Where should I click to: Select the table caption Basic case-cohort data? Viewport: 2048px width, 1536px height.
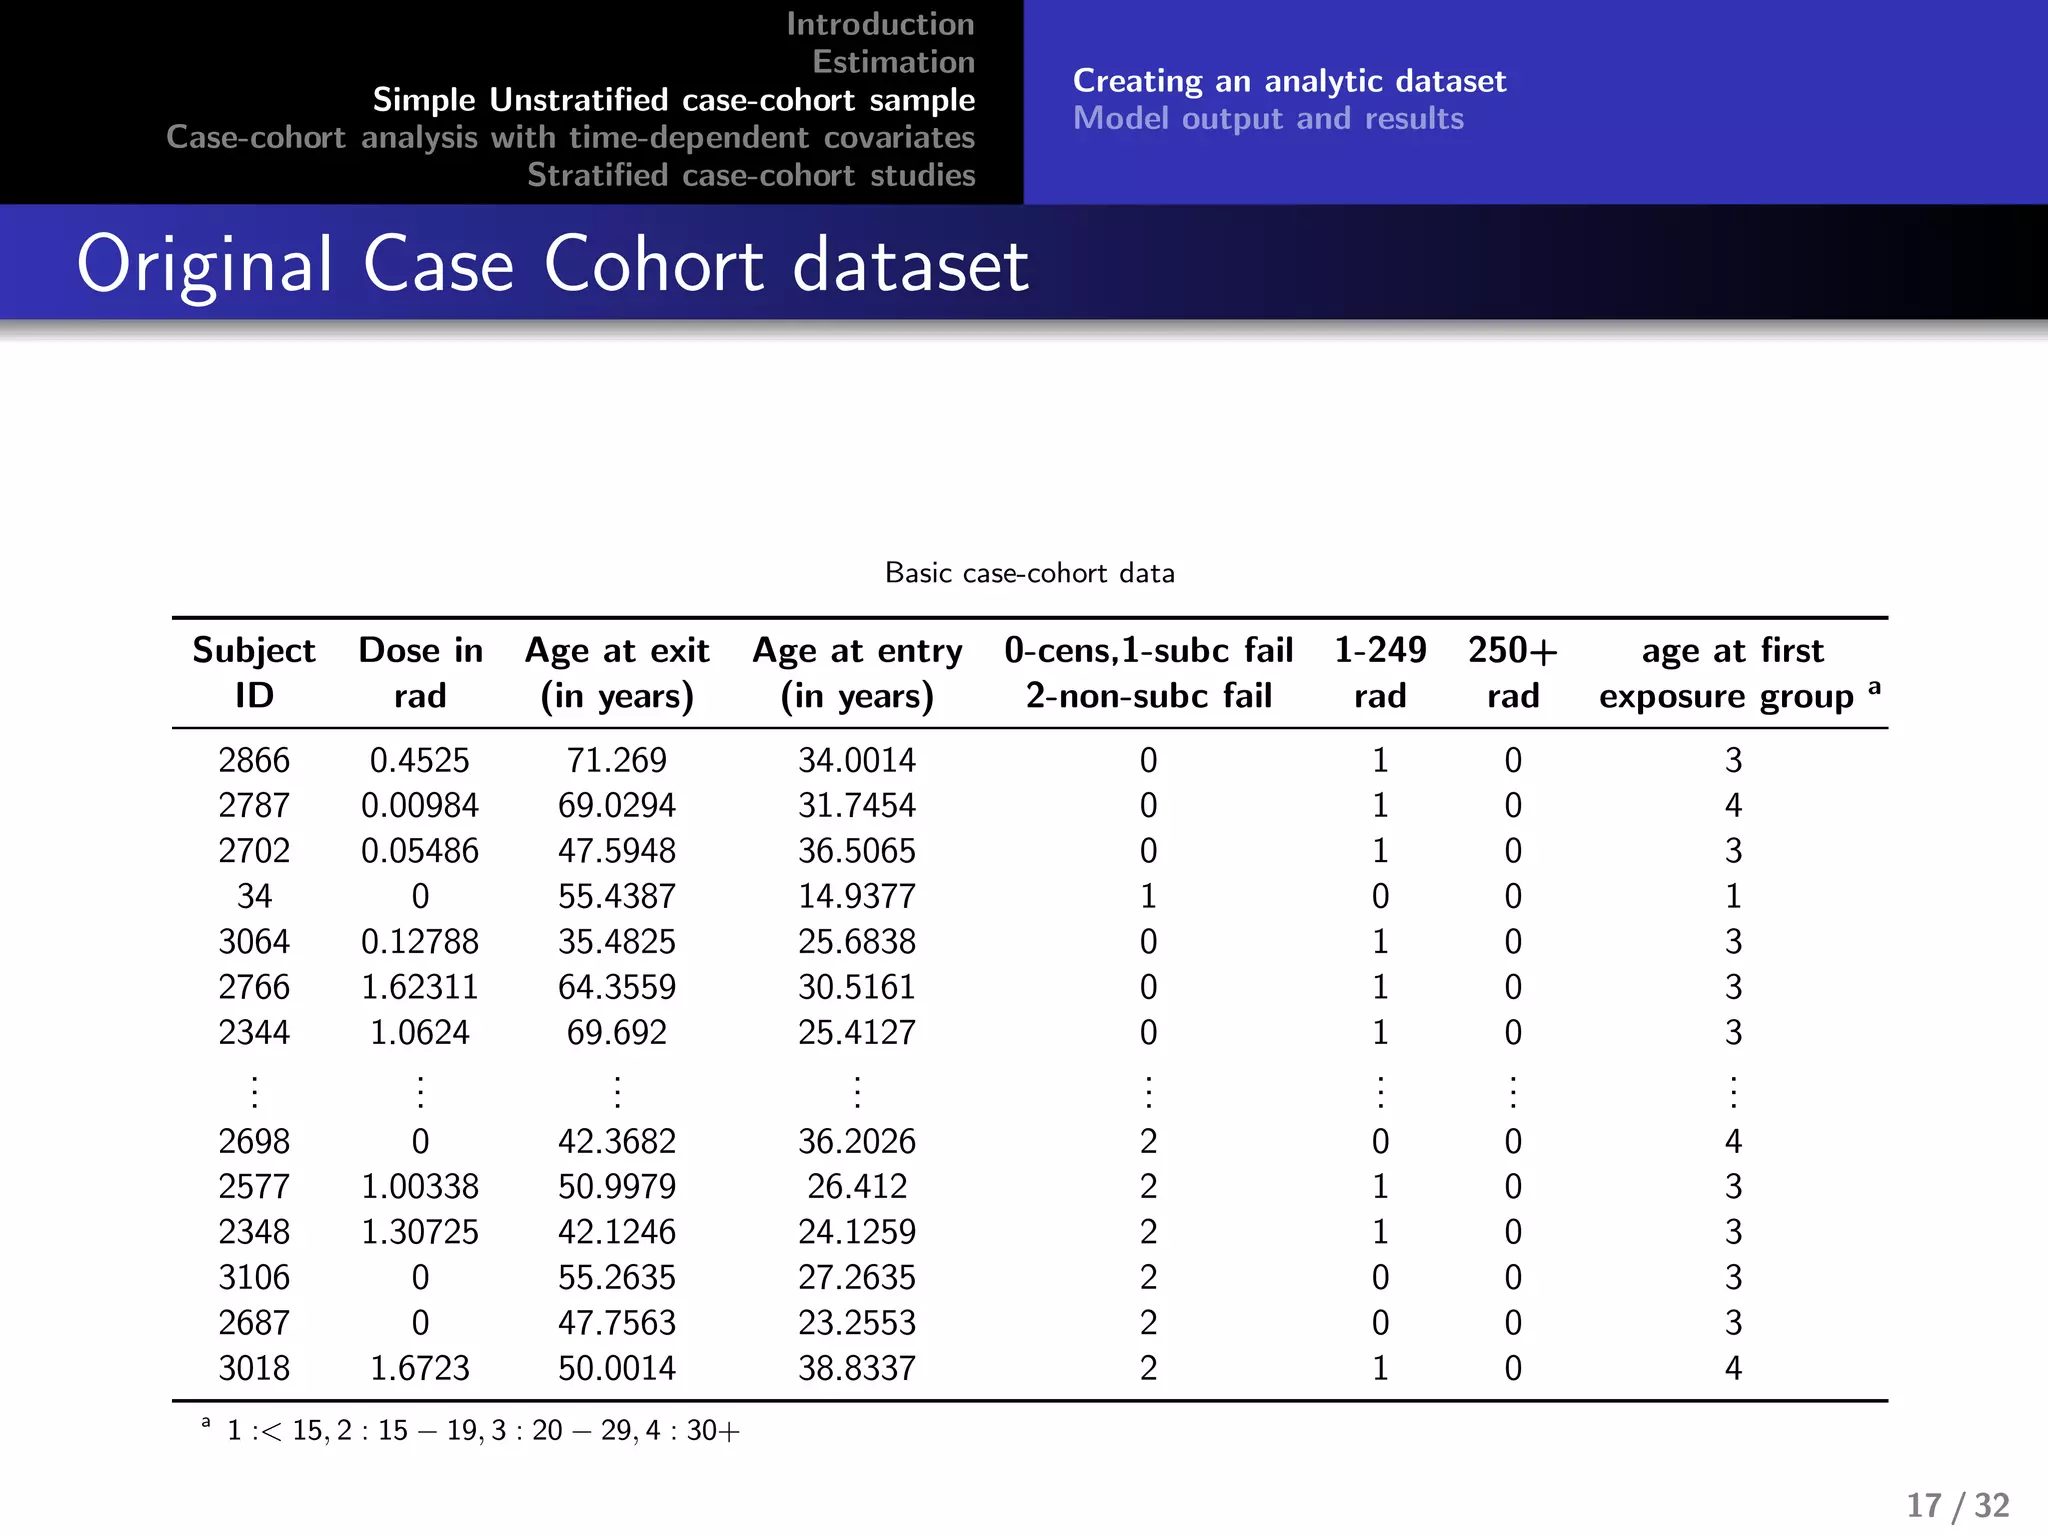[1029, 573]
